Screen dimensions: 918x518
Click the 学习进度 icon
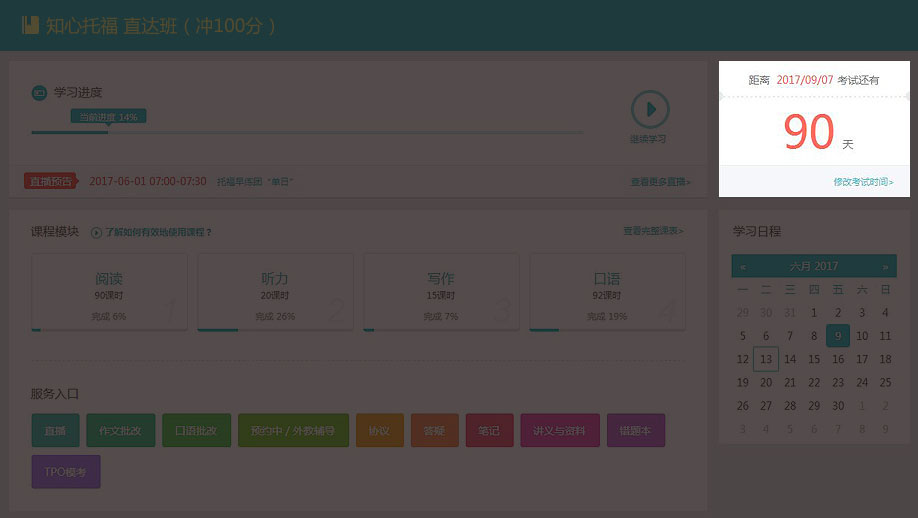(x=39, y=93)
